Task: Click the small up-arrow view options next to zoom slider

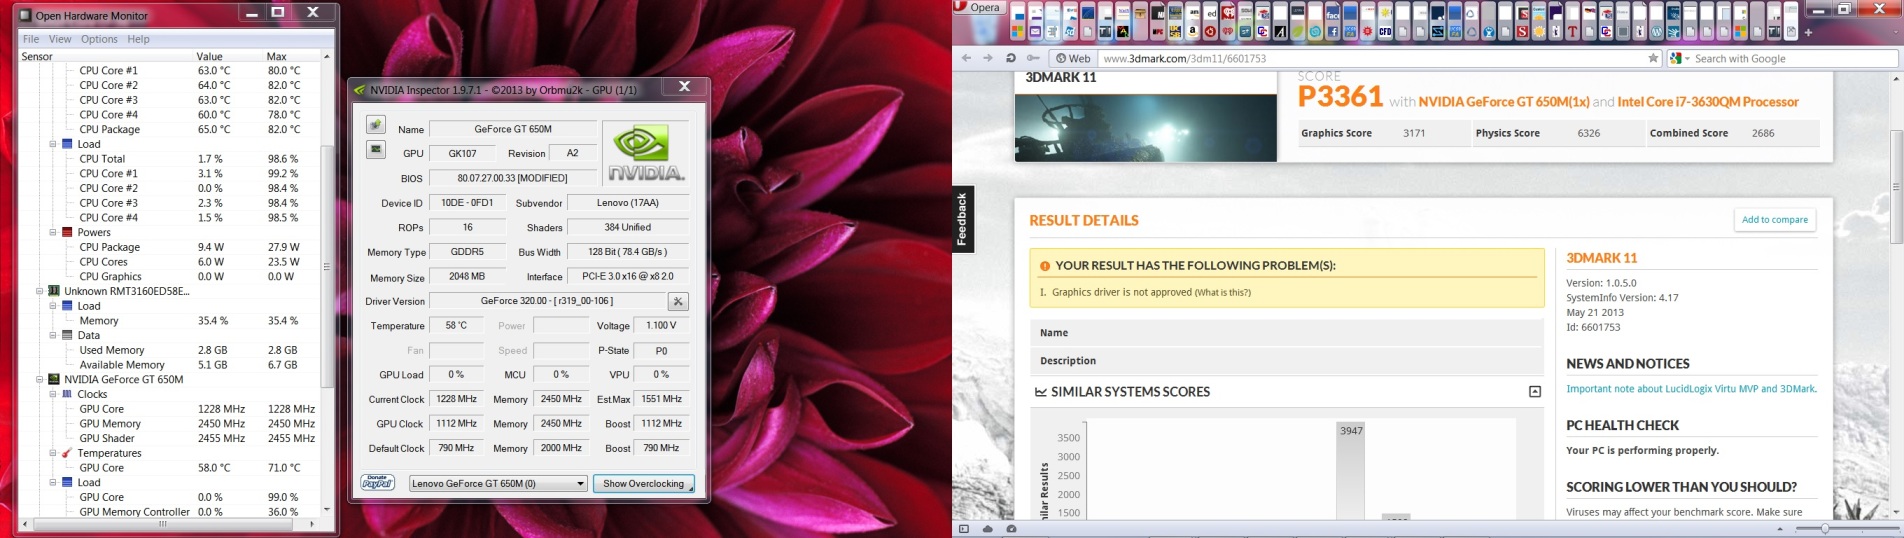Action: point(1779,529)
